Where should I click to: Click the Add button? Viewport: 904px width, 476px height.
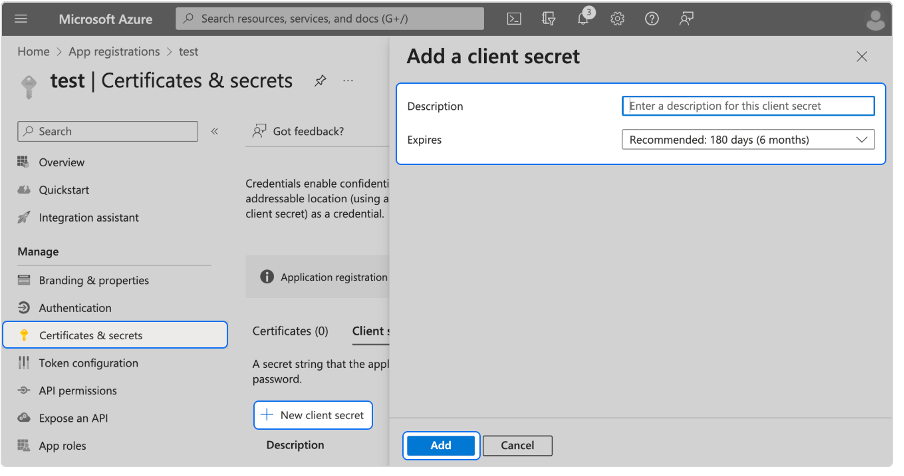(x=440, y=445)
